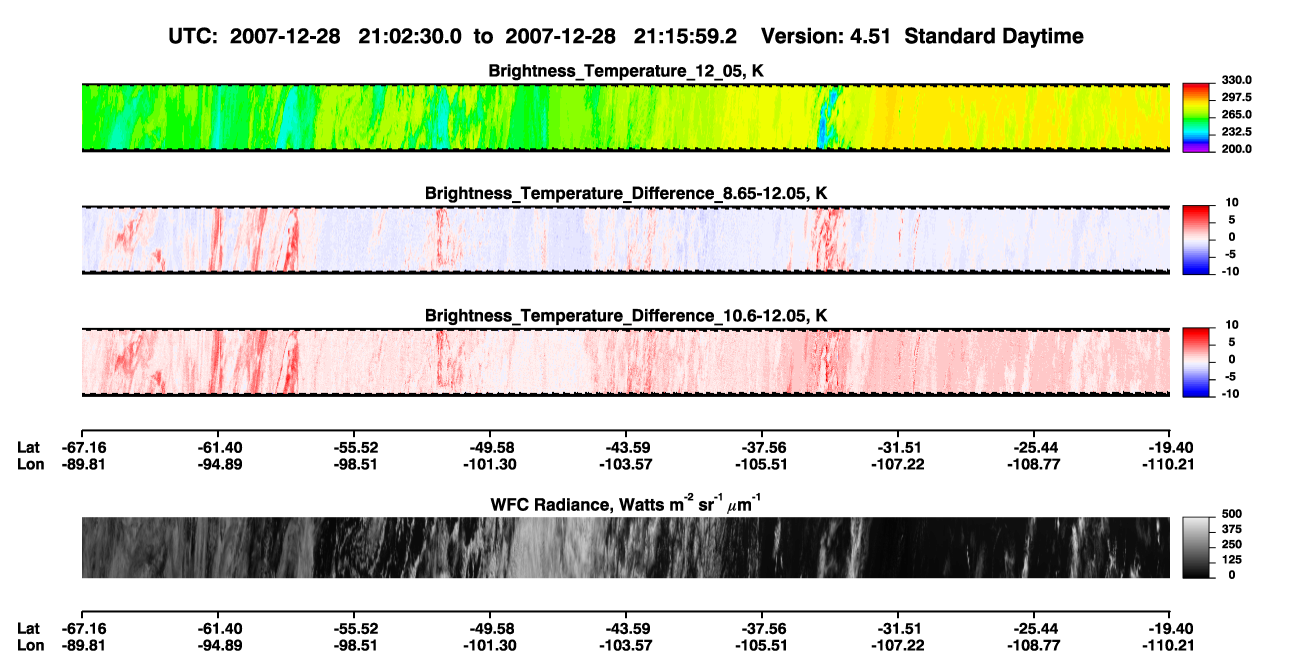Click latitude -55.52 below WFC Radiance panel

[354, 628]
